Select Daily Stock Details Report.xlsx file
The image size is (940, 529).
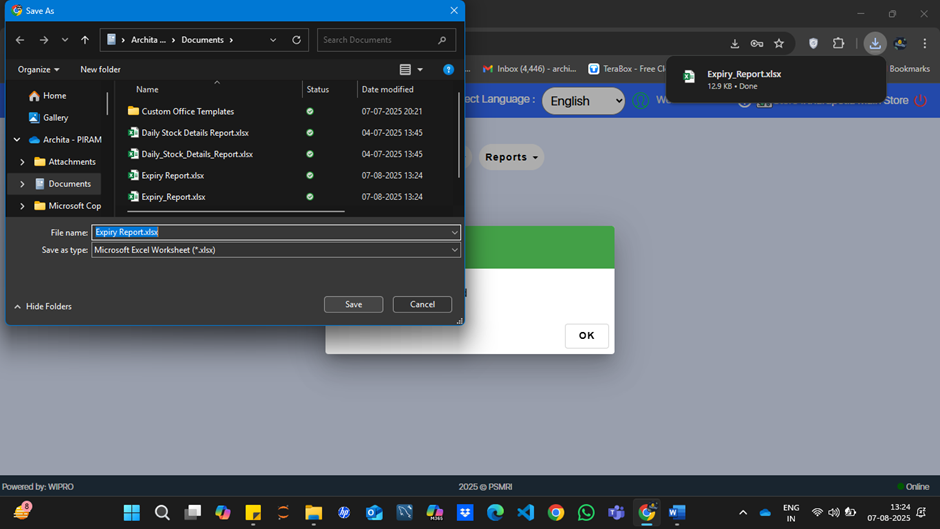tap(195, 133)
